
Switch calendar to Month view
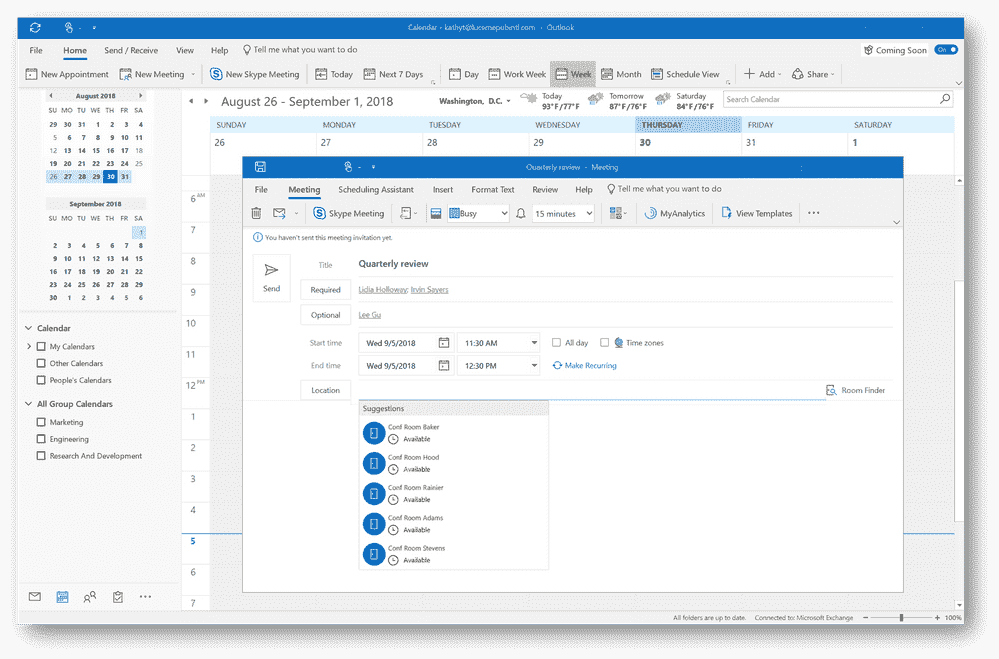click(x=621, y=75)
